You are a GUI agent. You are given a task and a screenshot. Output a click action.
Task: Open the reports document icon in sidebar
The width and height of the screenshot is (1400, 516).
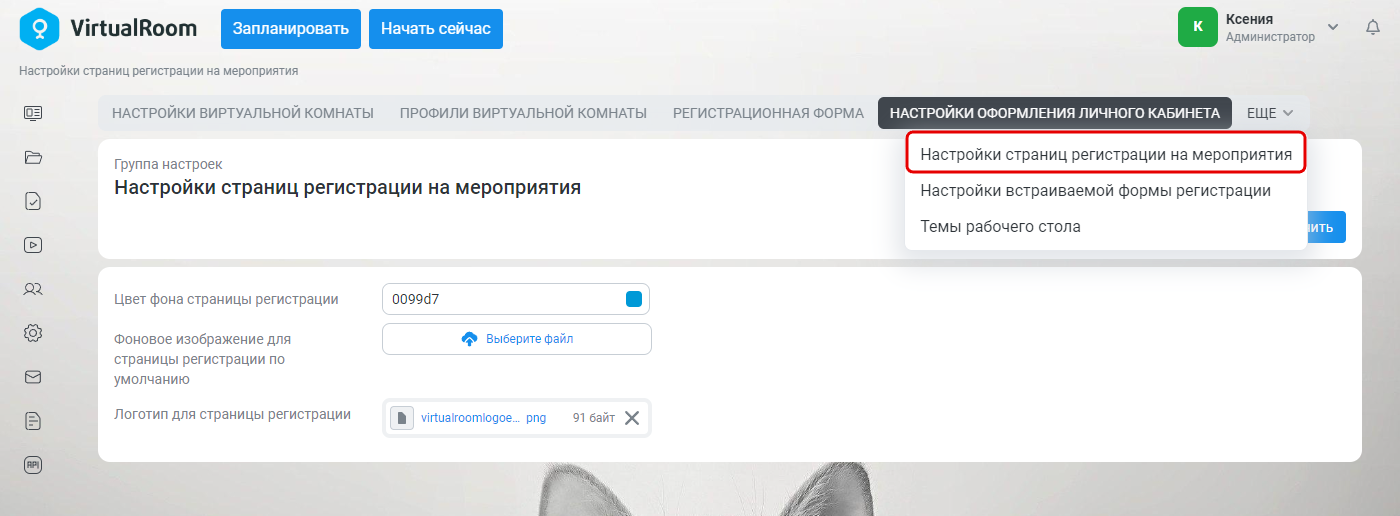pyautogui.click(x=33, y=421)
